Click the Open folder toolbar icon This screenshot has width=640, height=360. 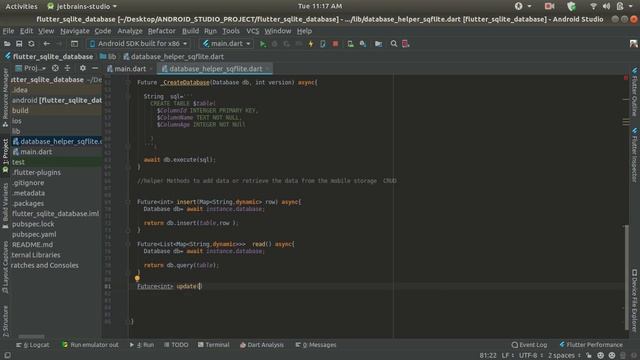pyautogui.click(x=7, y=44)
